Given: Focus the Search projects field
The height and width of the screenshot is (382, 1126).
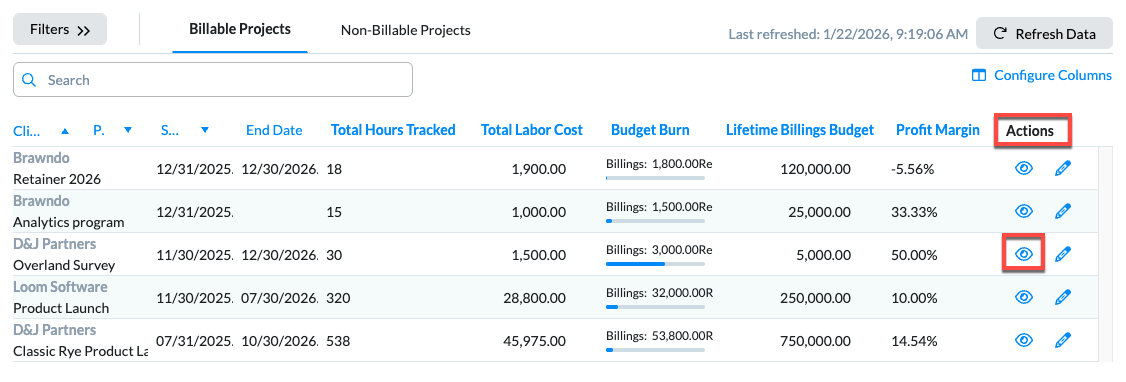Looking at the screenshot, I should point(213,80).
